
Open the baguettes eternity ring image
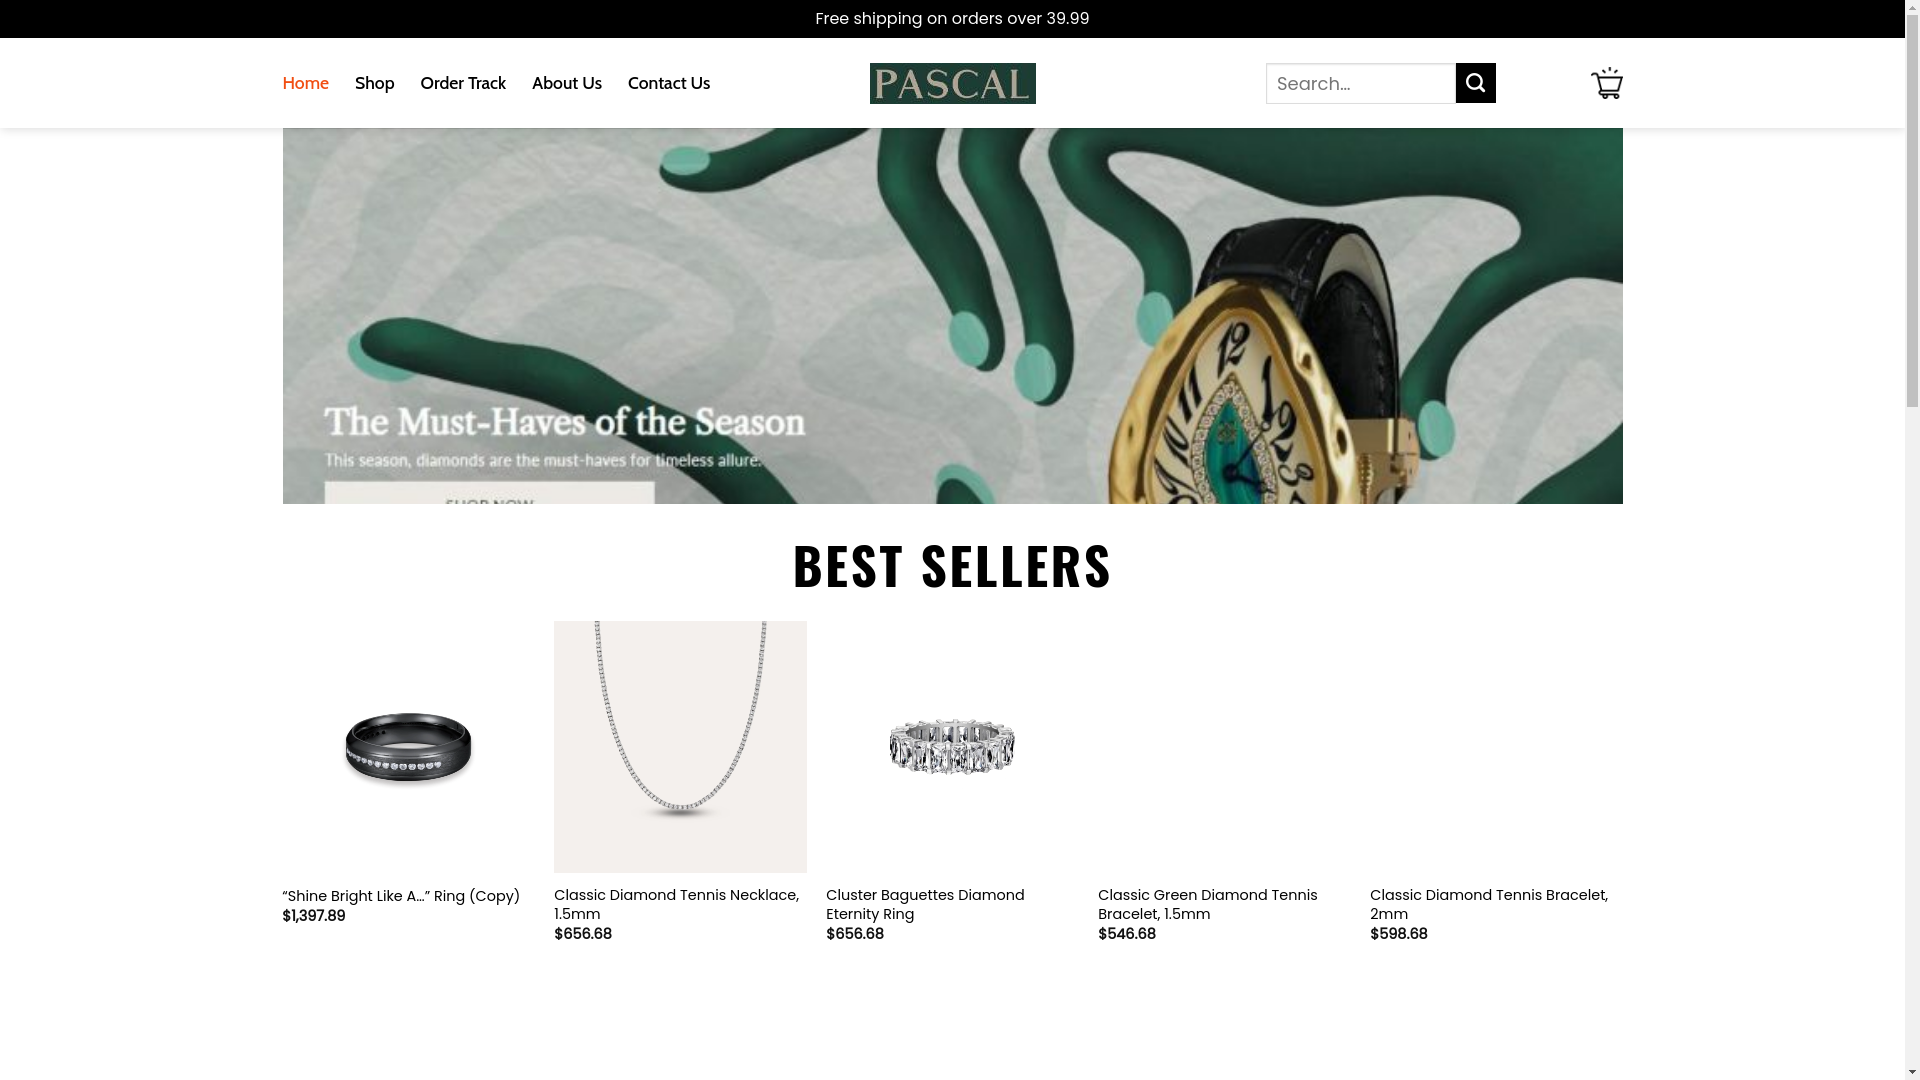tap(952, 746)
